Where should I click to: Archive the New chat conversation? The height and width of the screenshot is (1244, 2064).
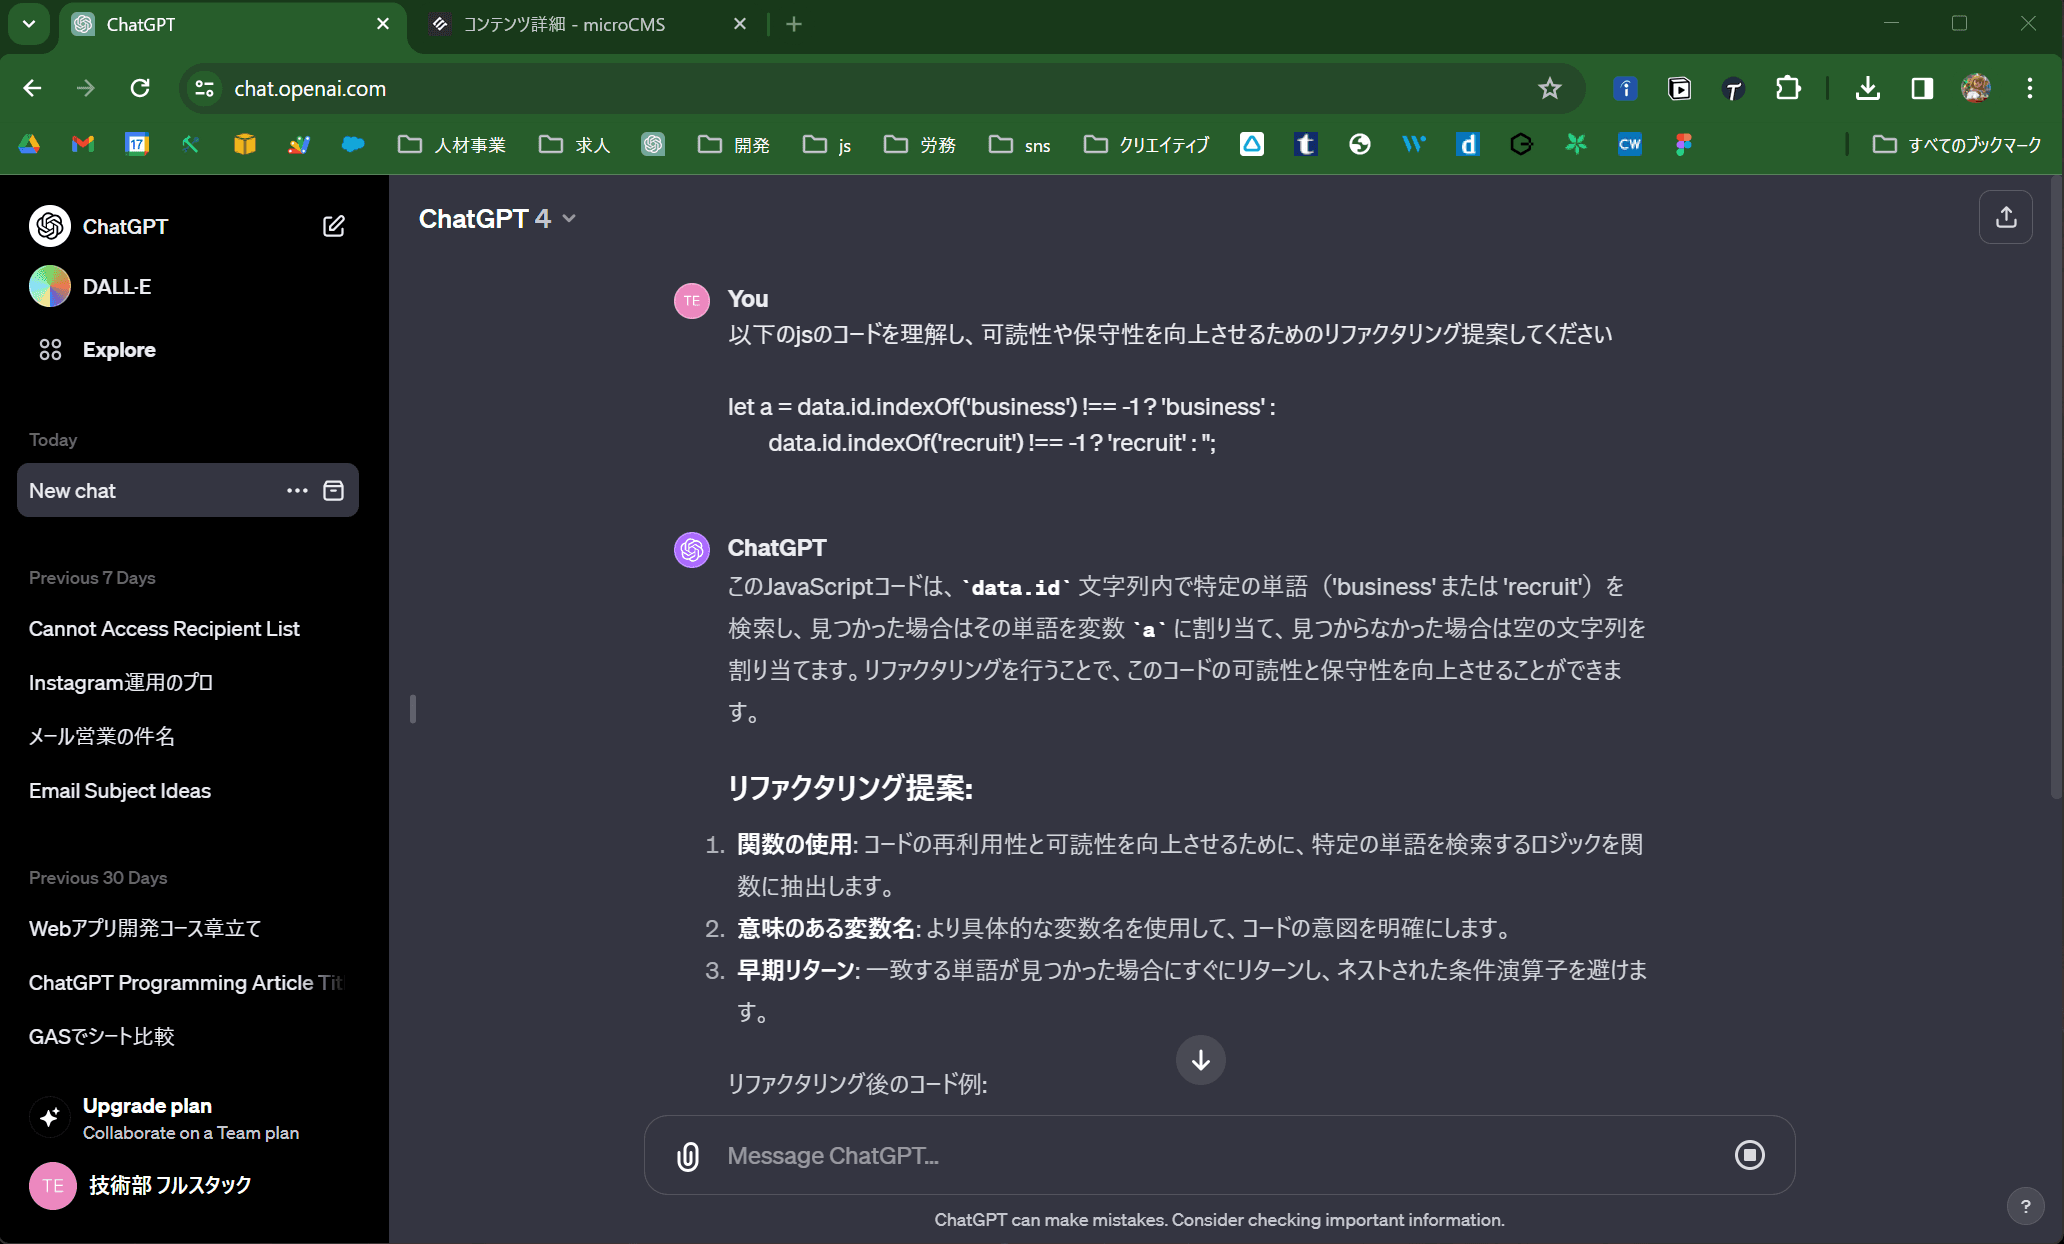click(334, 490)
